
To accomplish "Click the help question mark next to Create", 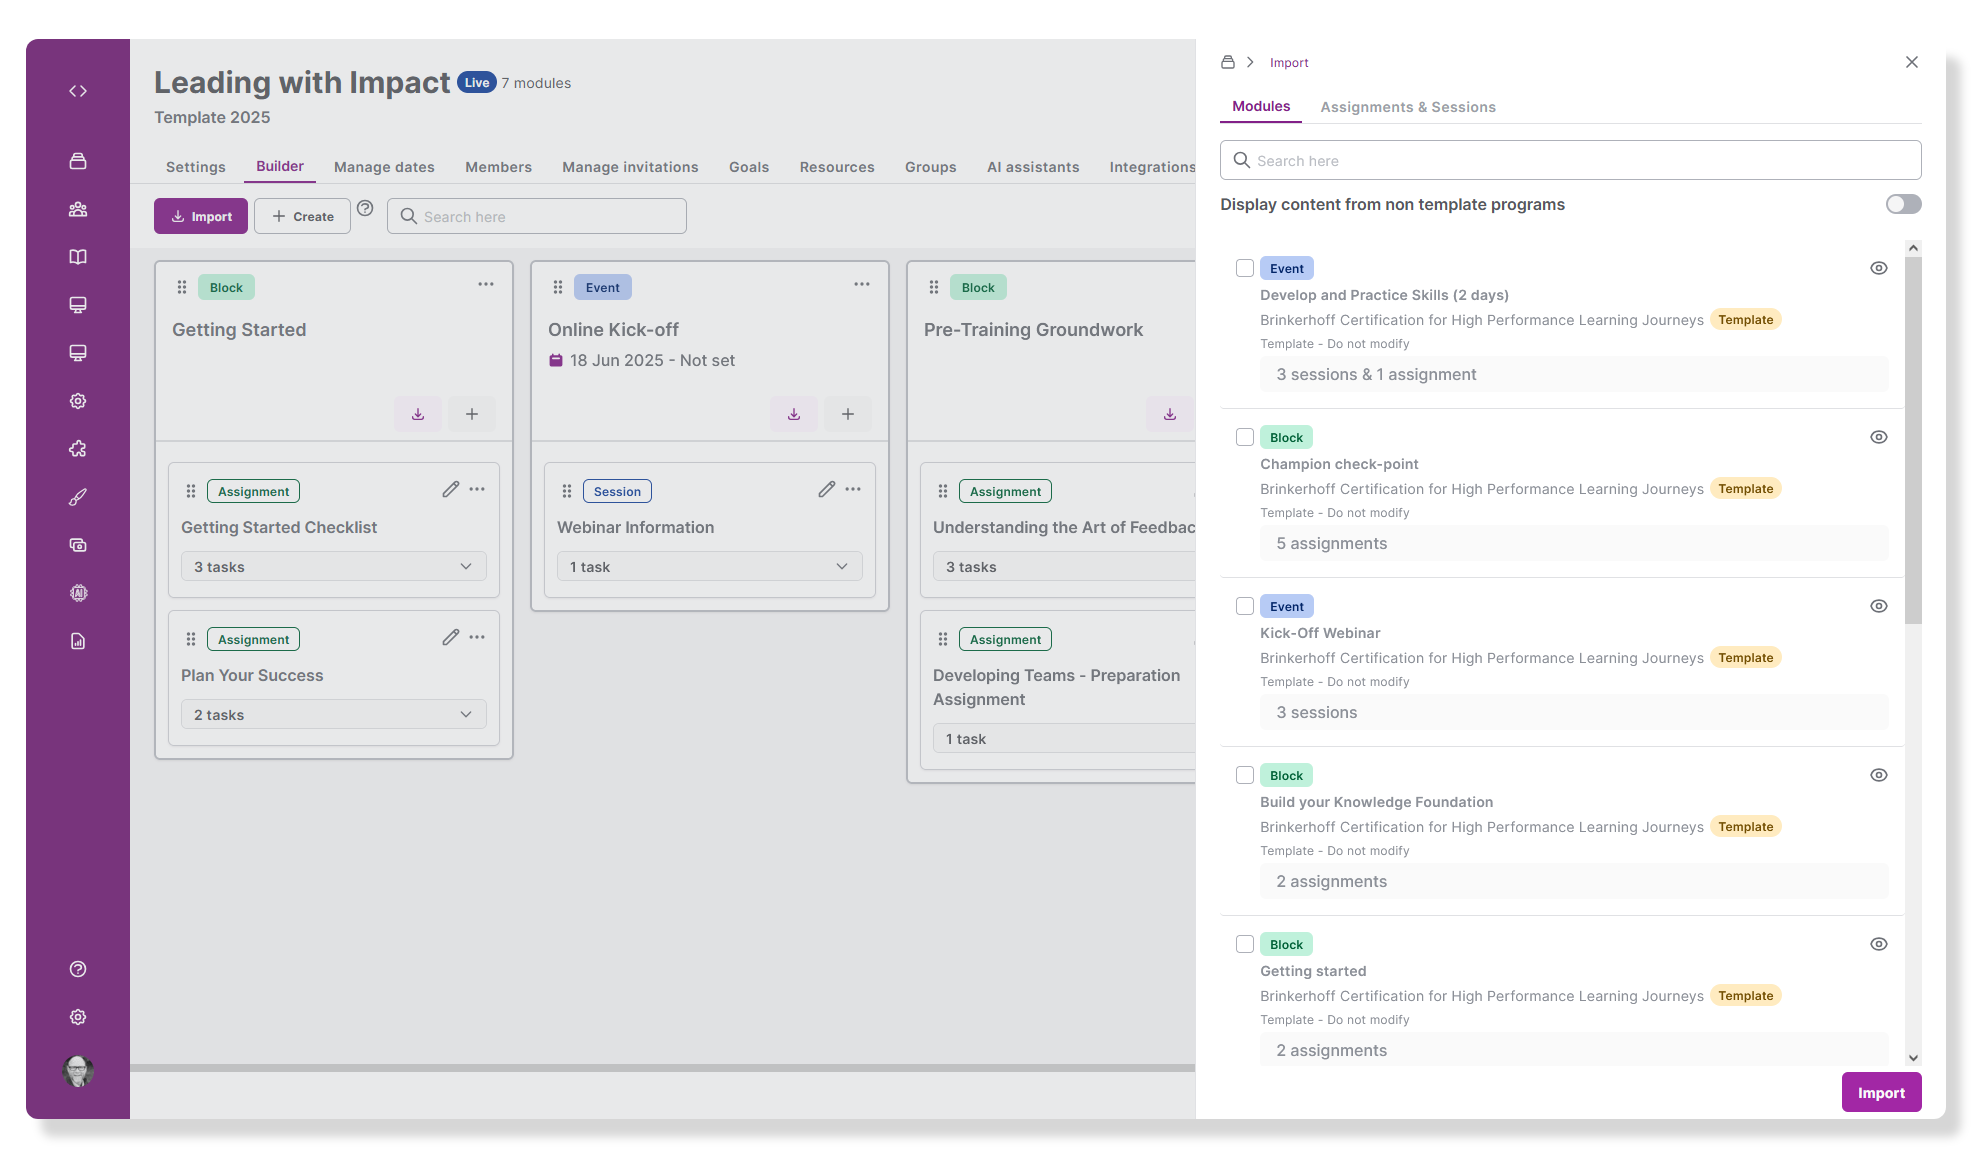I will pos(365,208).
